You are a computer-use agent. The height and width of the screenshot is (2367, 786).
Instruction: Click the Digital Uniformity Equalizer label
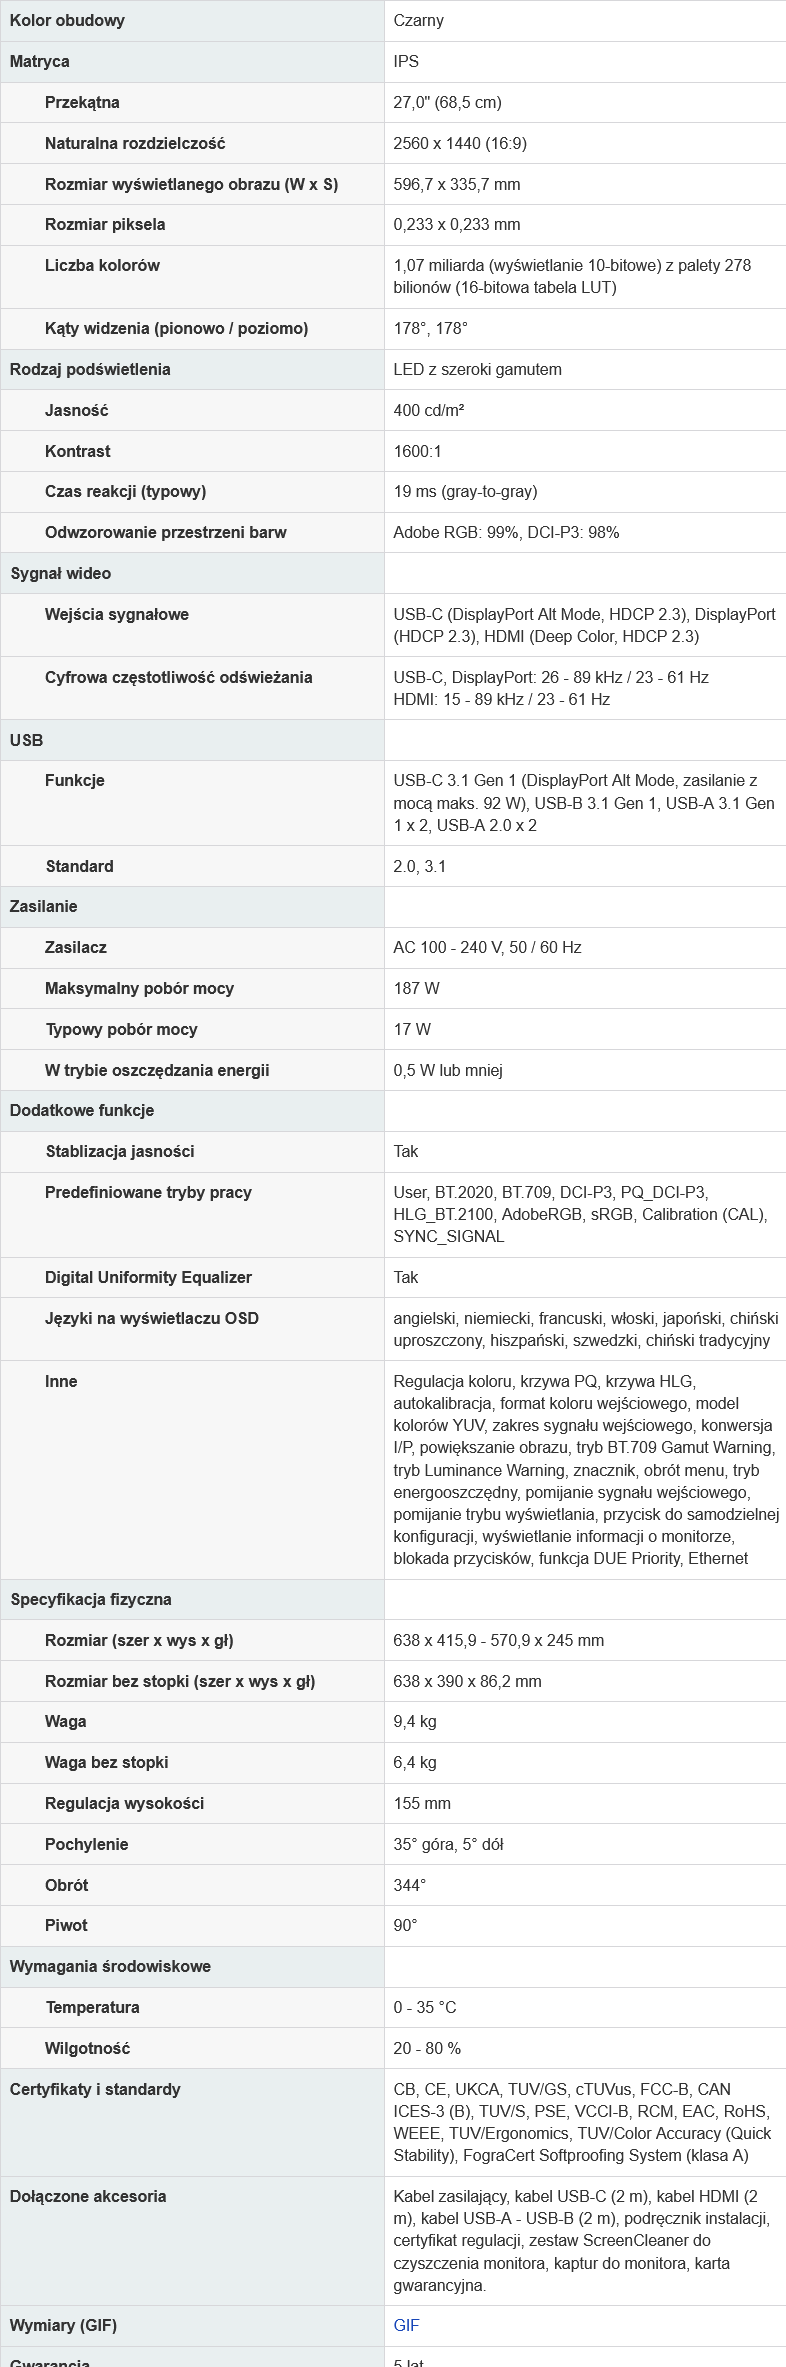pyautogui.click(x=148, y=1277)
